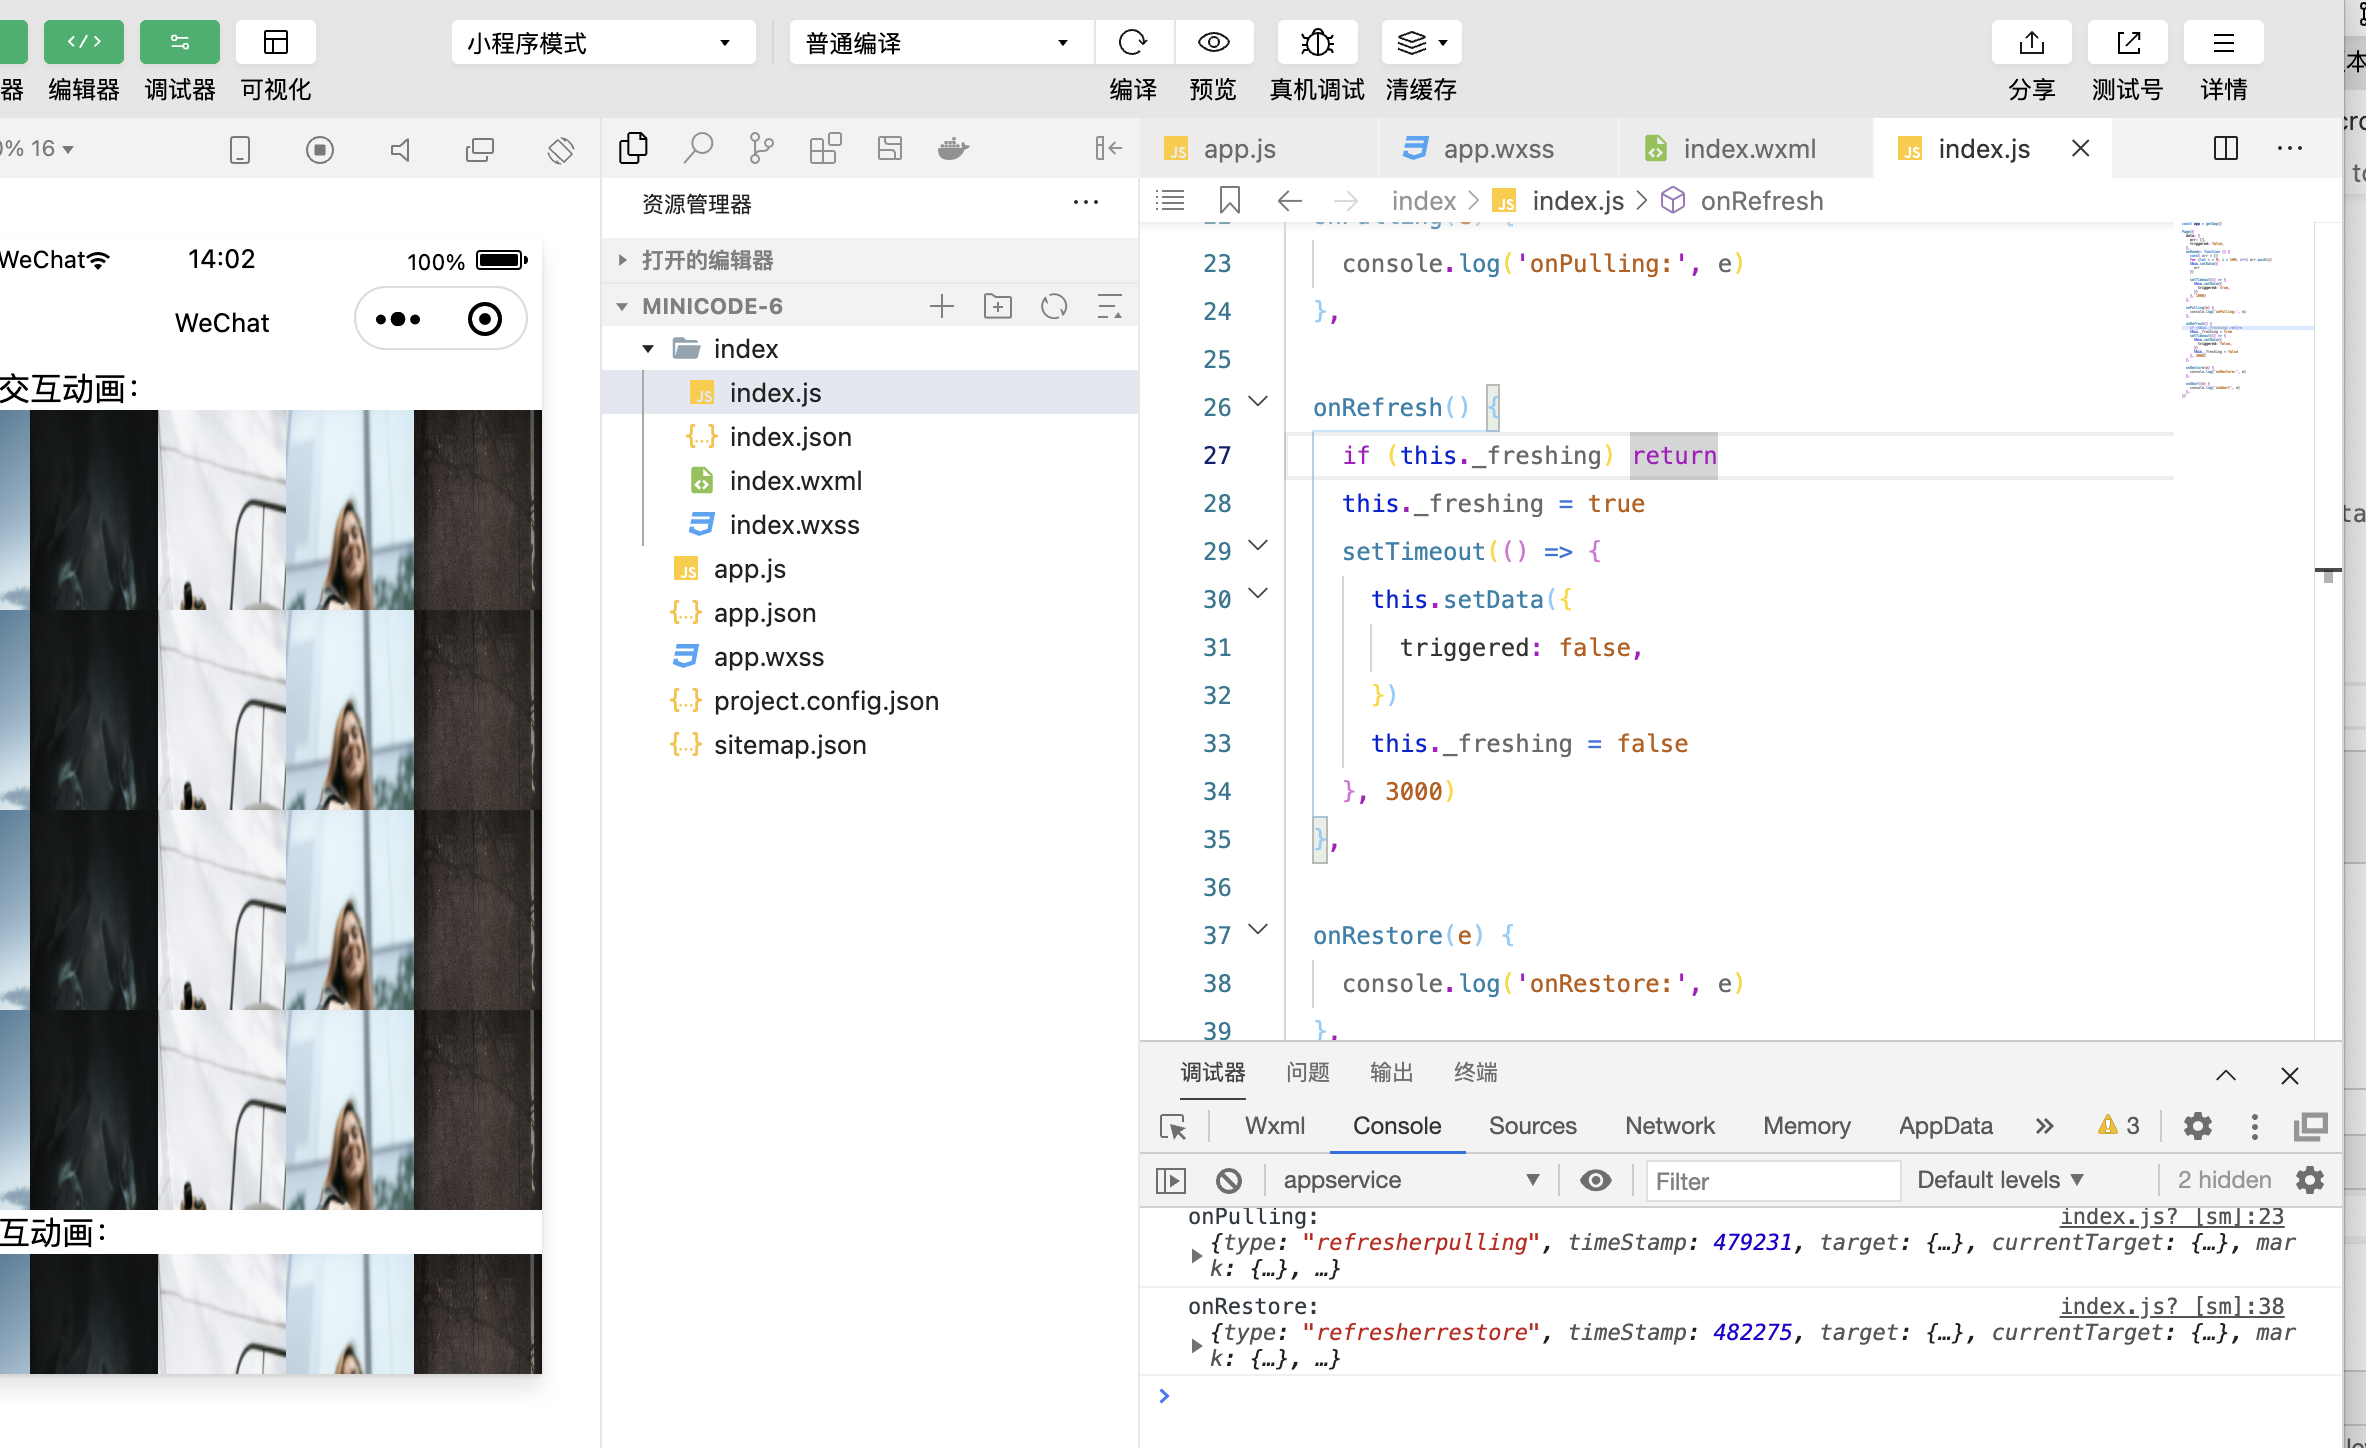Toggle the debugger green toolbar button

[179, 43]
